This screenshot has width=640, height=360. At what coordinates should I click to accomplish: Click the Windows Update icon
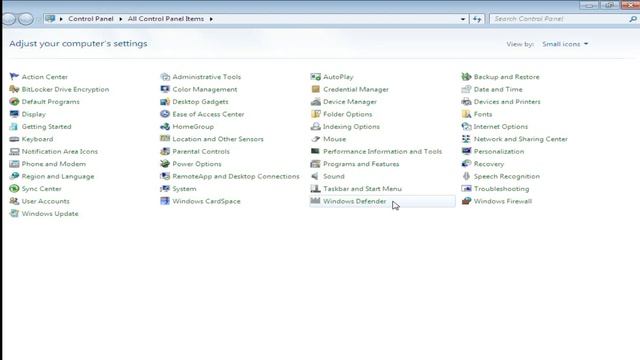pyautogui.click(x=14, y=214)
